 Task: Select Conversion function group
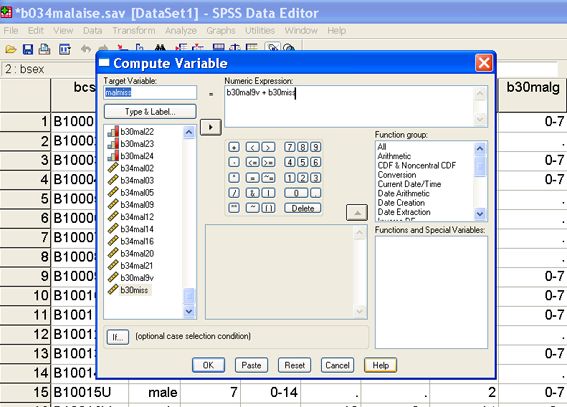click(397, 175)
